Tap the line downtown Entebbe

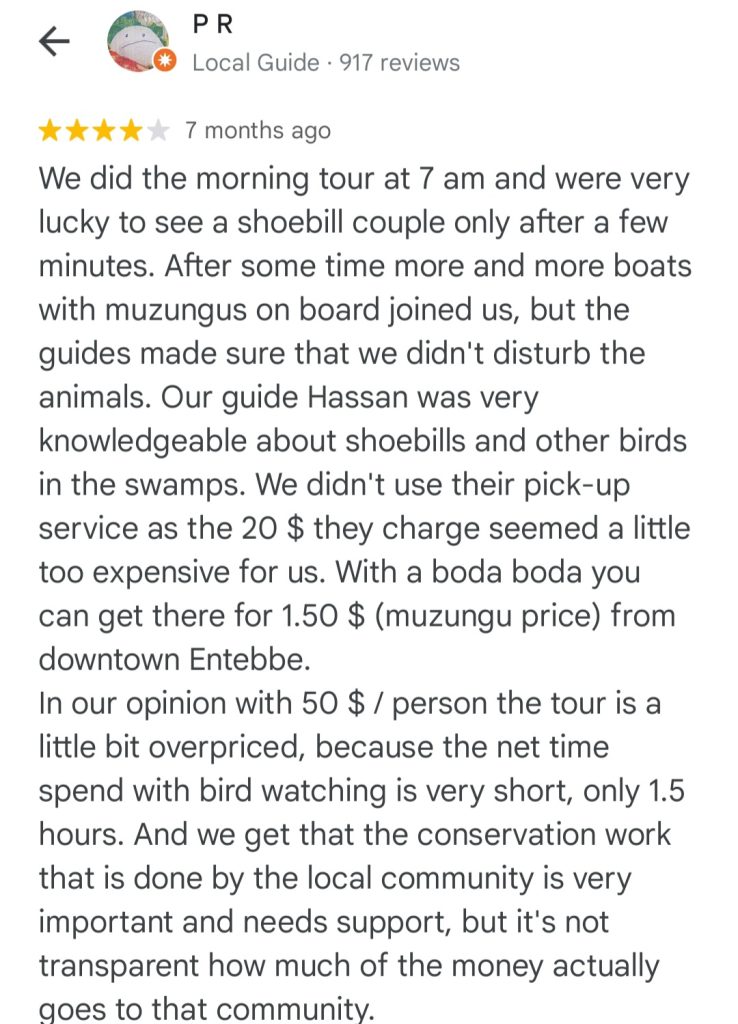[x=174, y=660]
